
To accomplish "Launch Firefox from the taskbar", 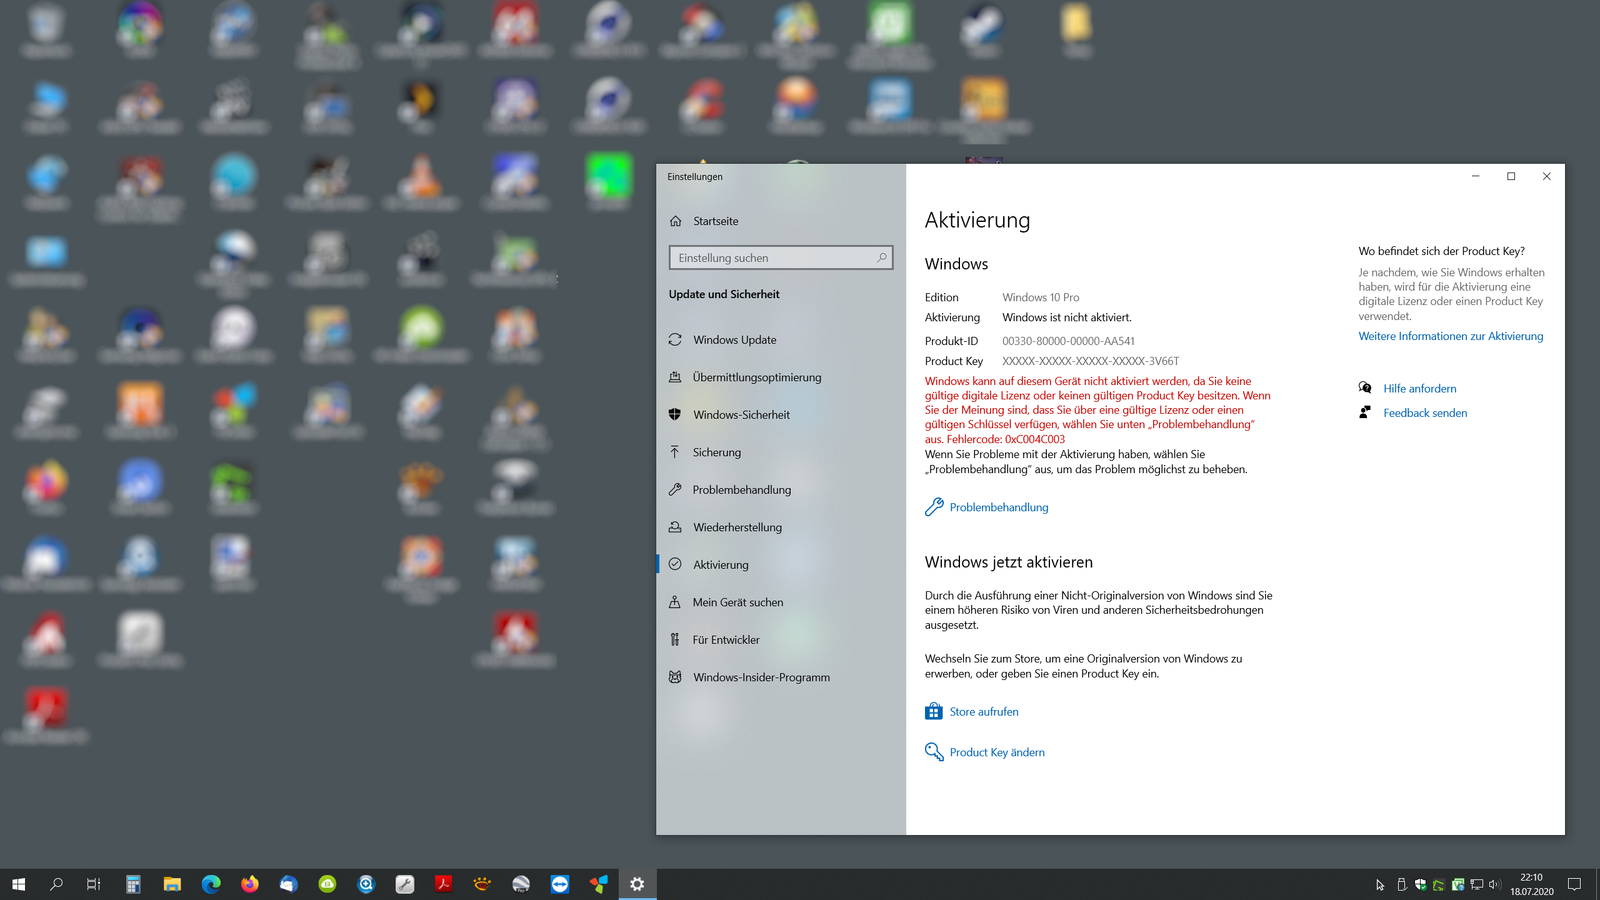I will pyautogui.click(x=249, y=884).
